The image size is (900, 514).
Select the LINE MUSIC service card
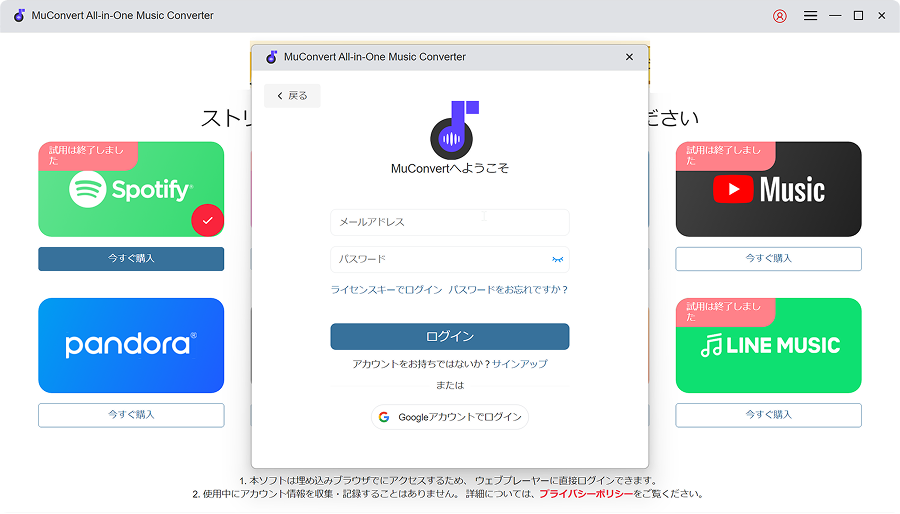click(769, 345)
